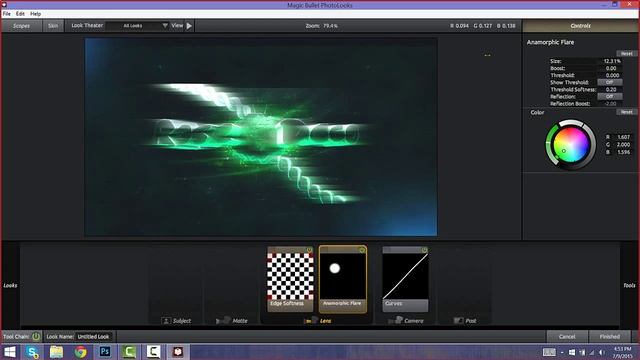640x360 pixels.
Task: Edit the Boost value field
Action: (x=611, y=68)
